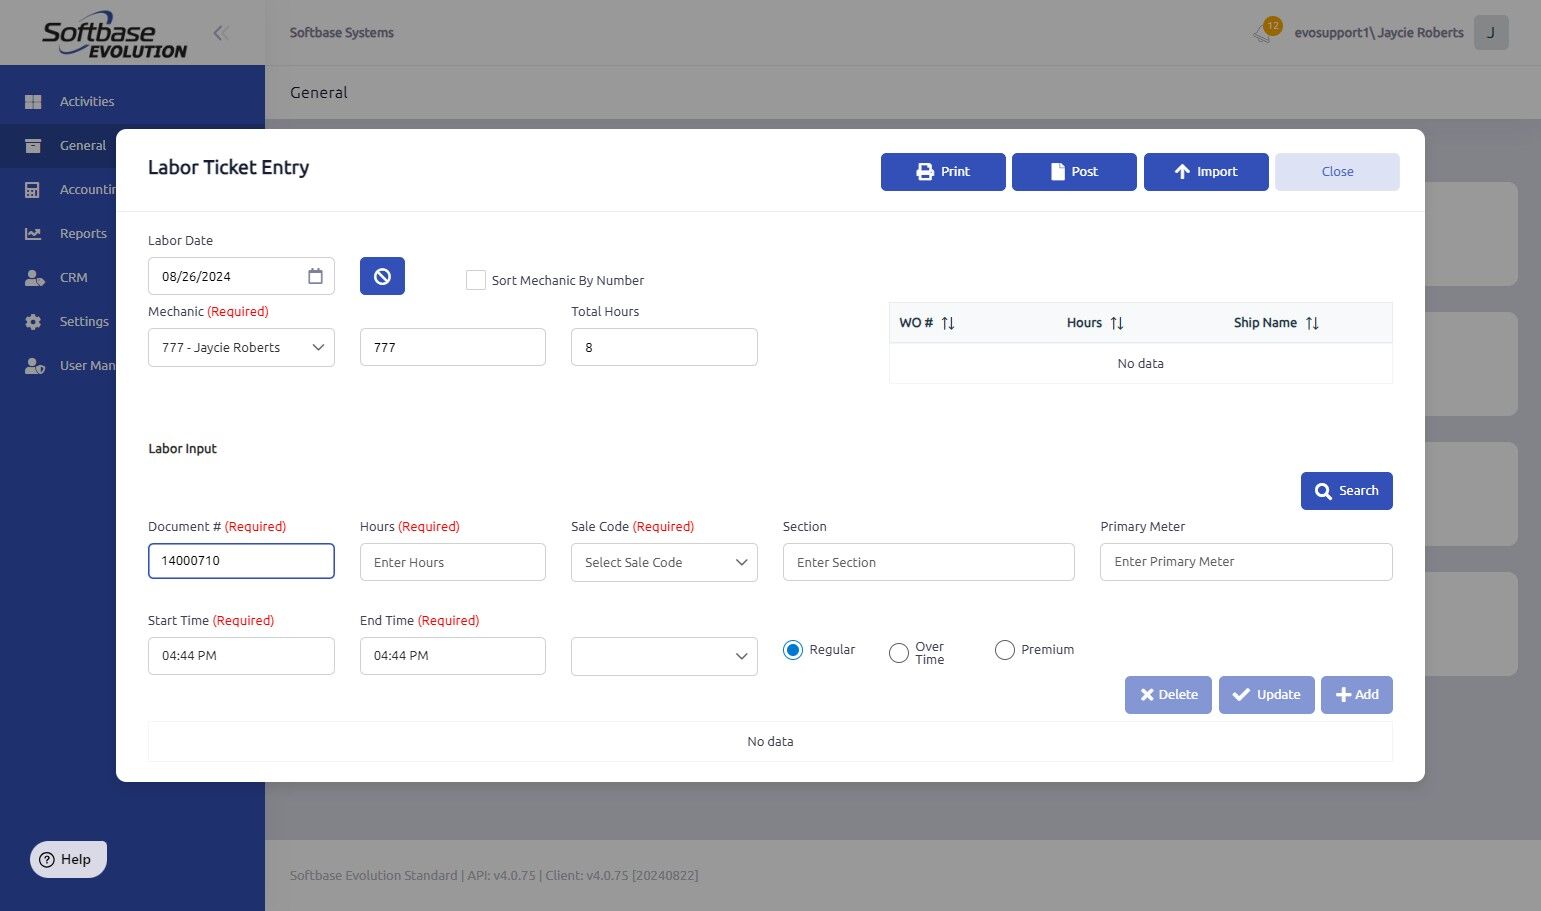Open the Labor Date calendar picker icon
This screenshot has height=911, width=1541.
(315, 276)
